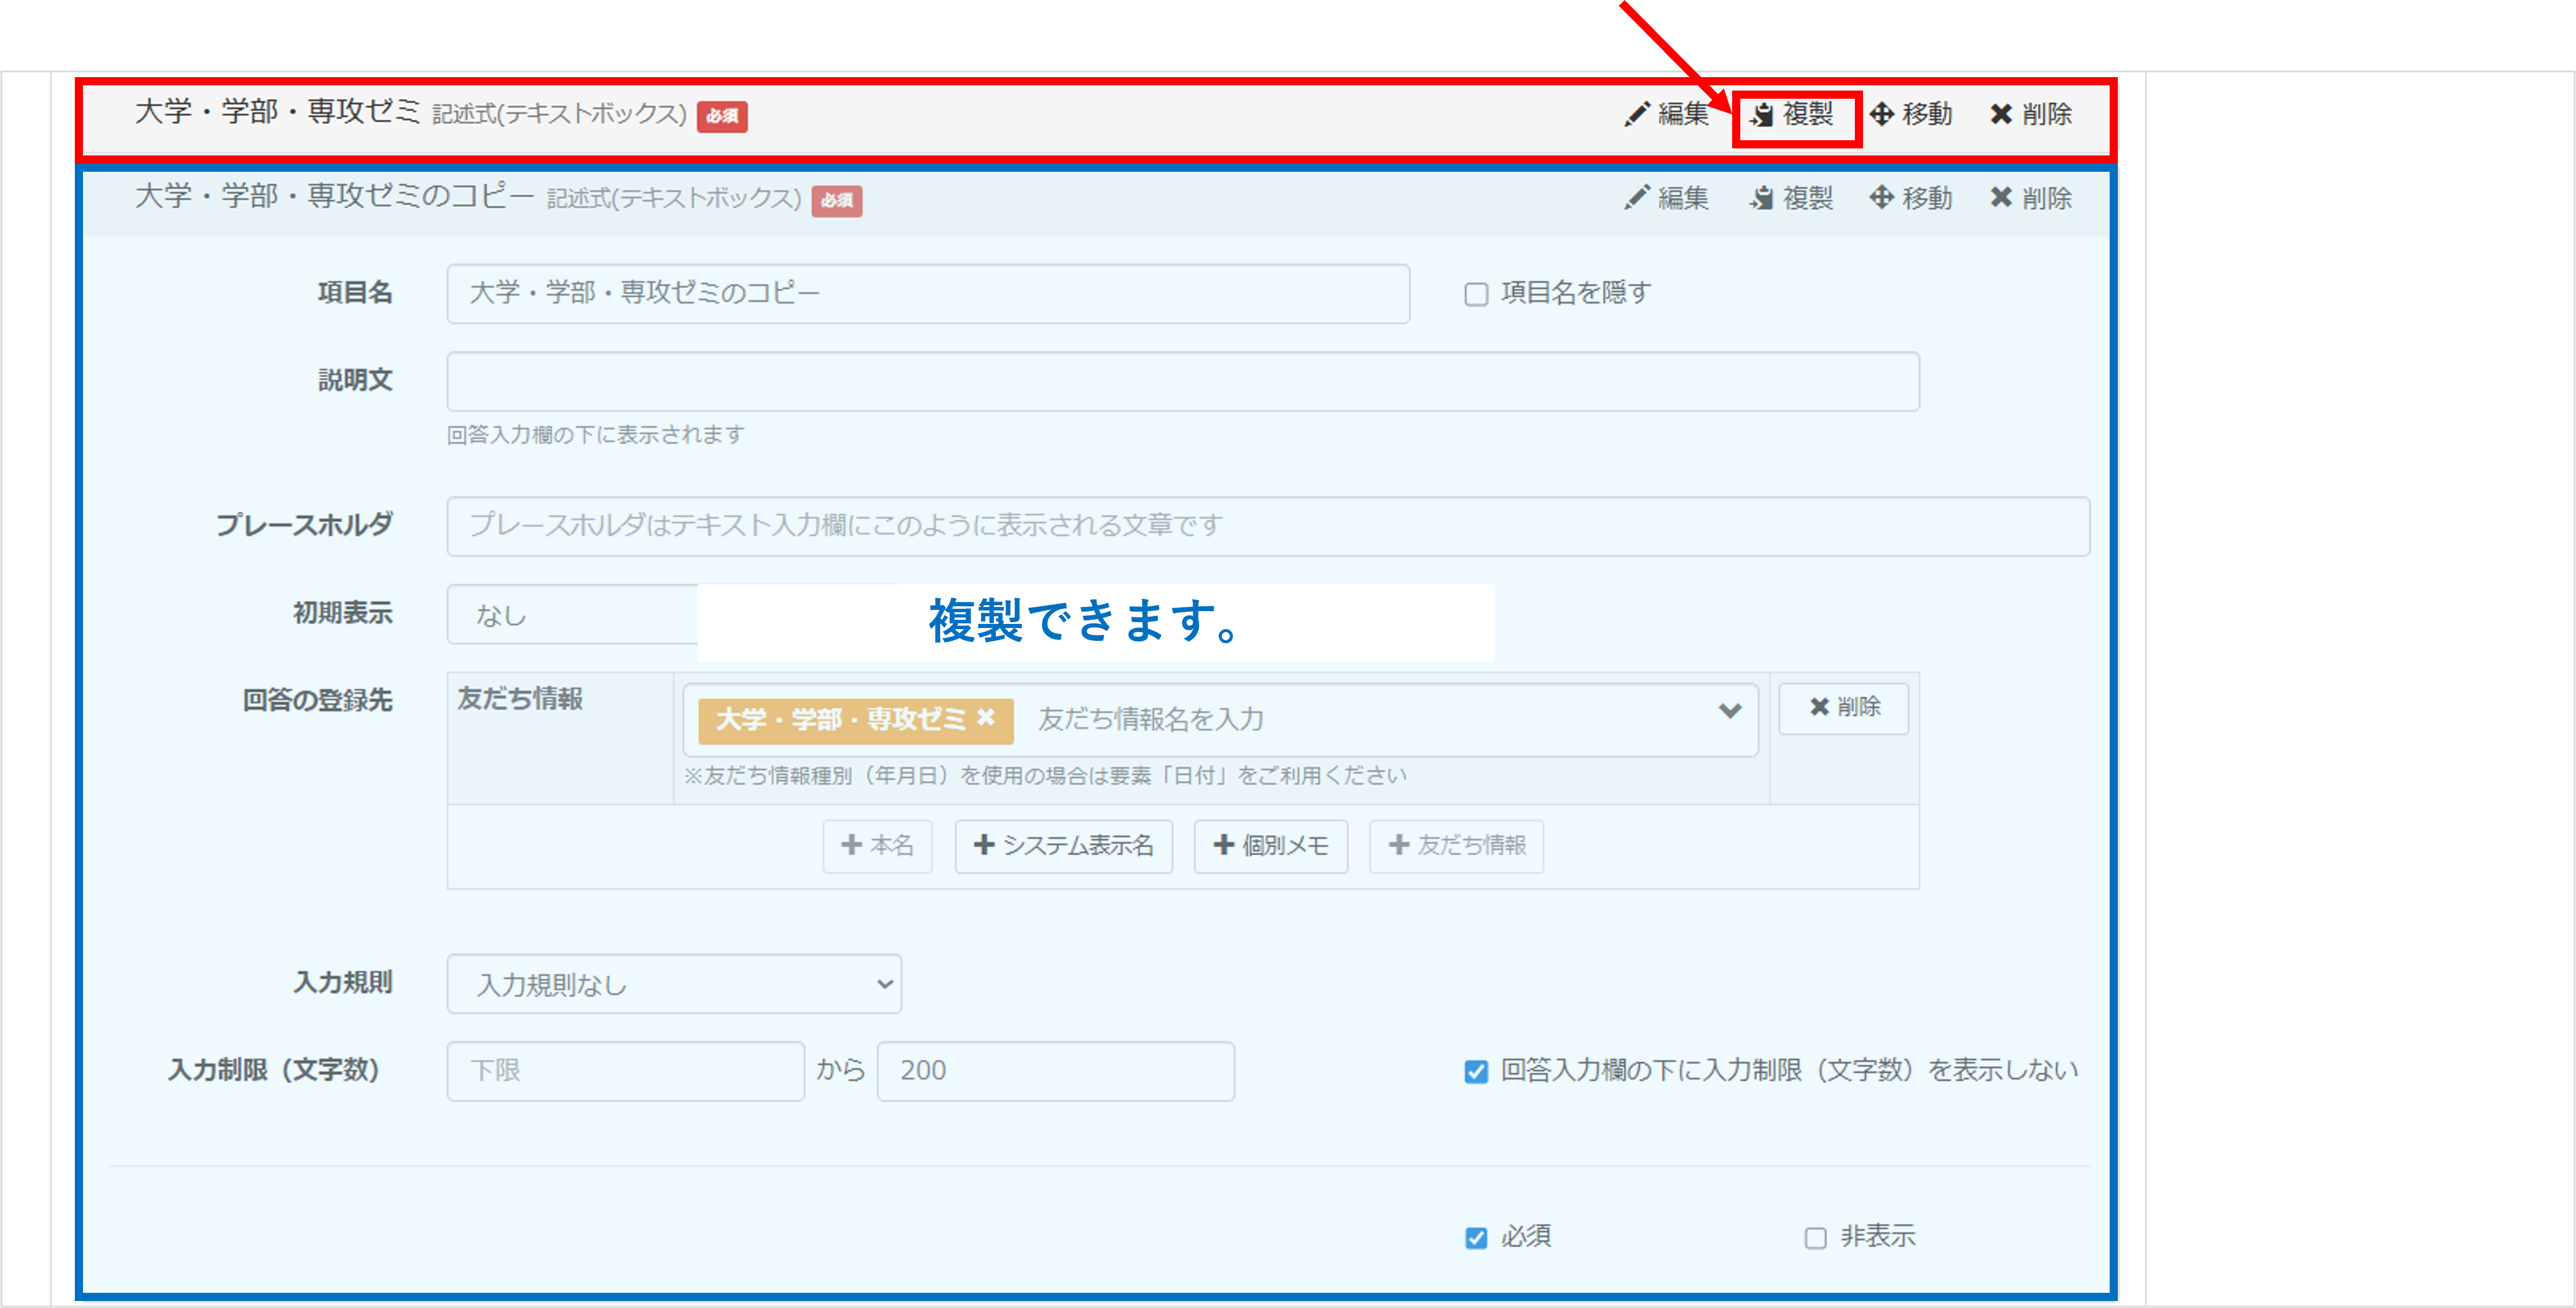Toggle the 項目名を隠す checkbox
Screen dimensions: 2576x1308
point(1476,294)
